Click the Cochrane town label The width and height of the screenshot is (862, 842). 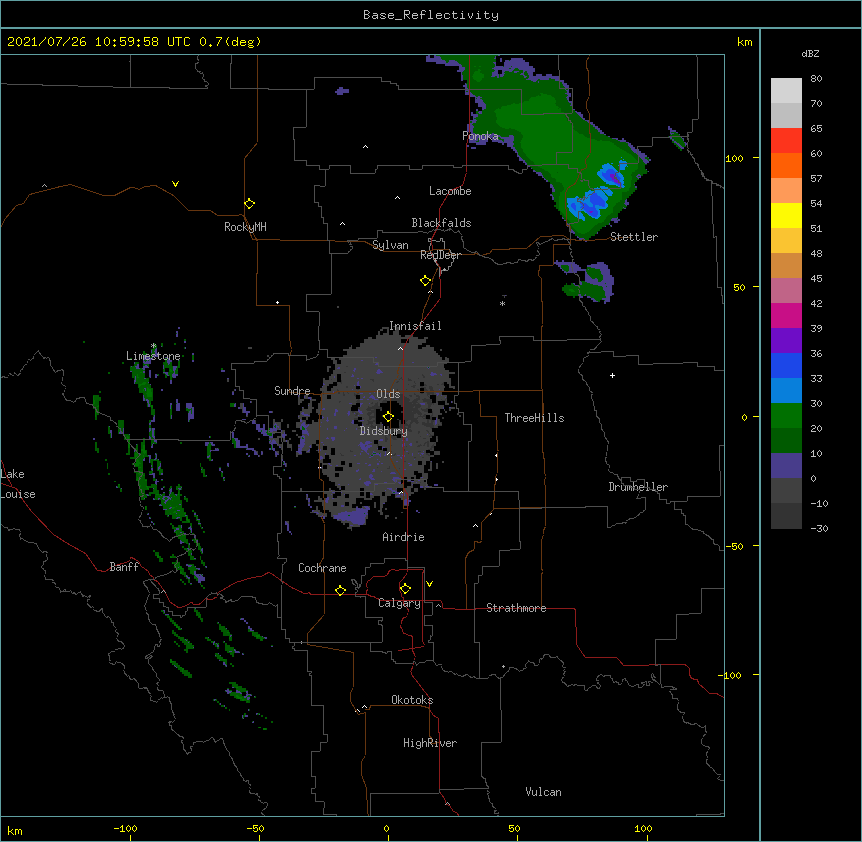[x=322, y=568]
